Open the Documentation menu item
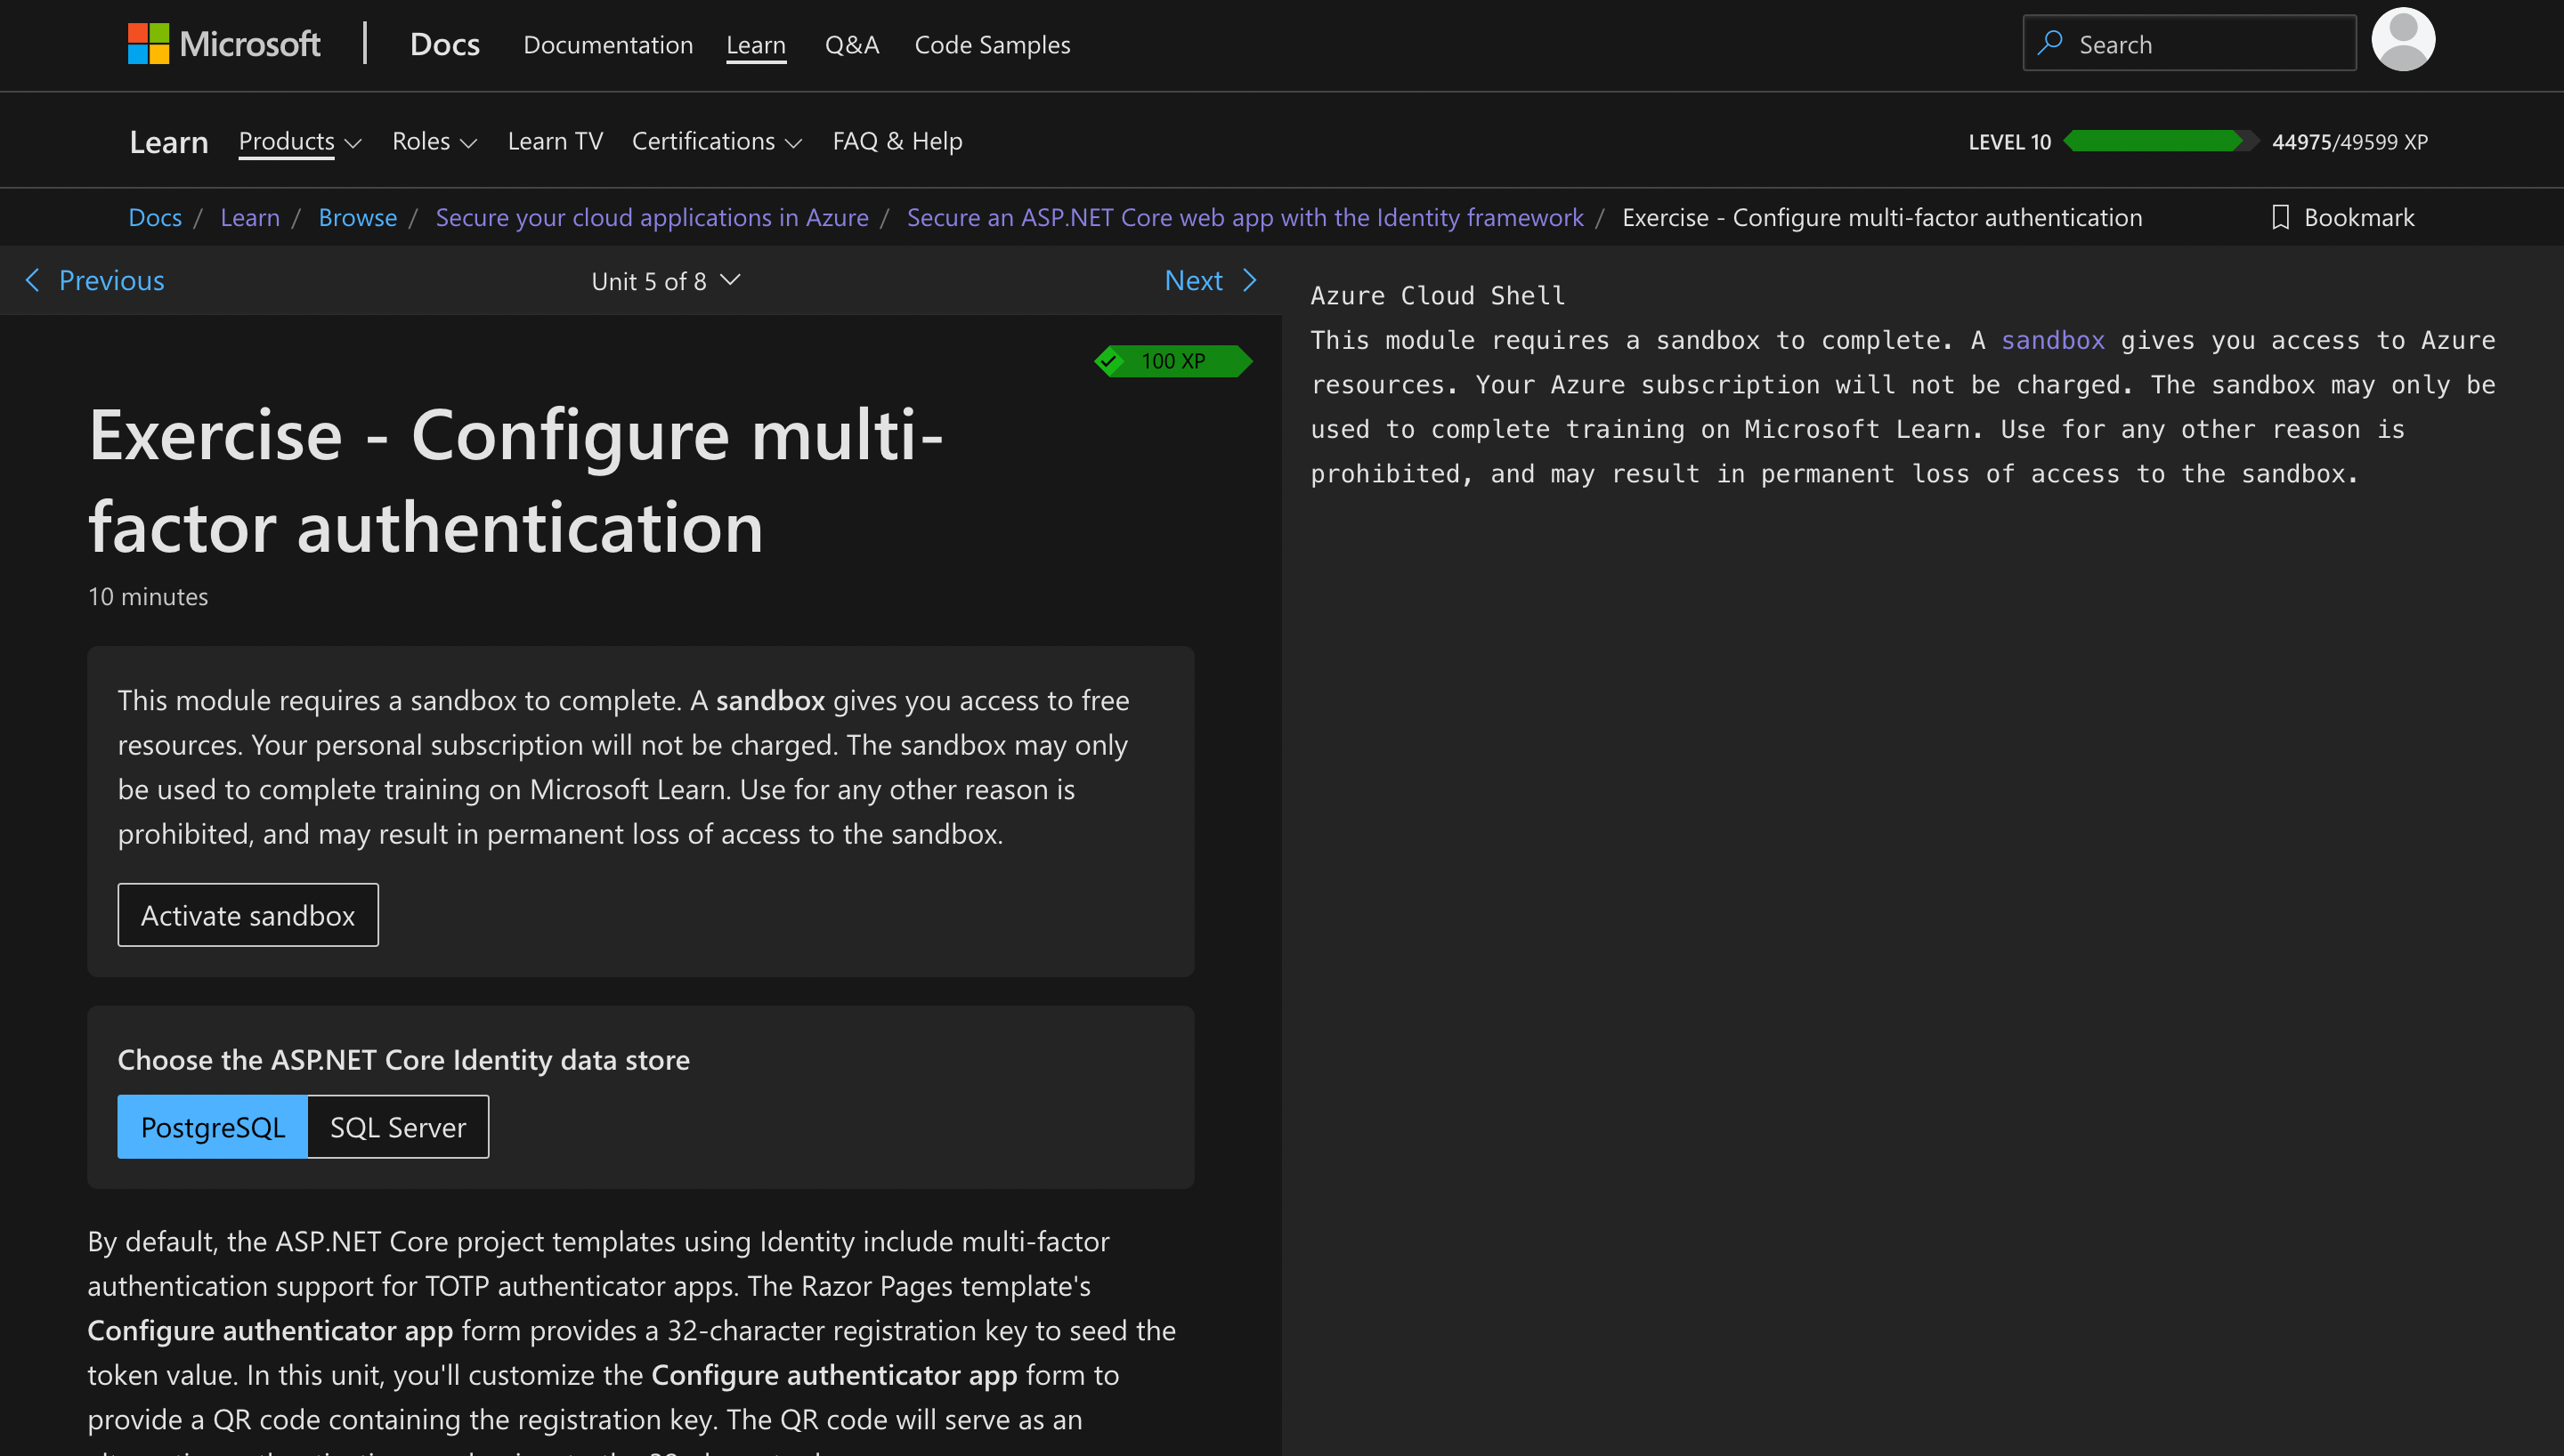The height and width of the screenshot is (1456, 2564). (608, 44)
